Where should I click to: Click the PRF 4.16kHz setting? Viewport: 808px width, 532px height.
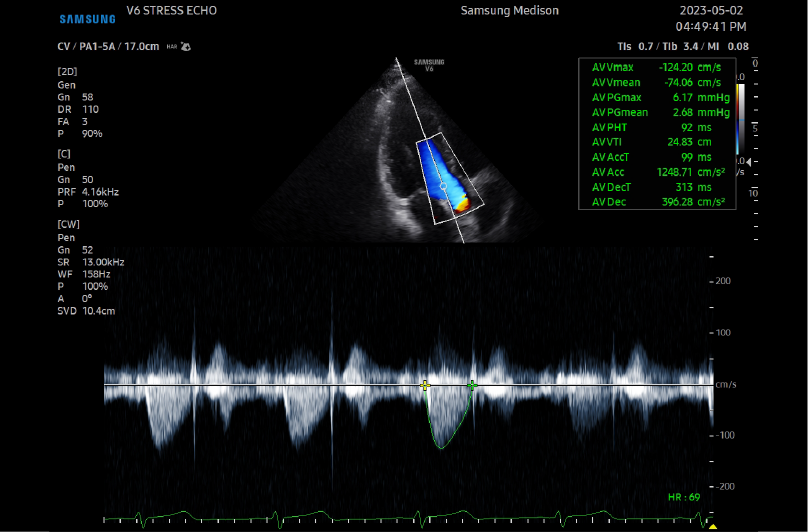click(x=88, y=192)
